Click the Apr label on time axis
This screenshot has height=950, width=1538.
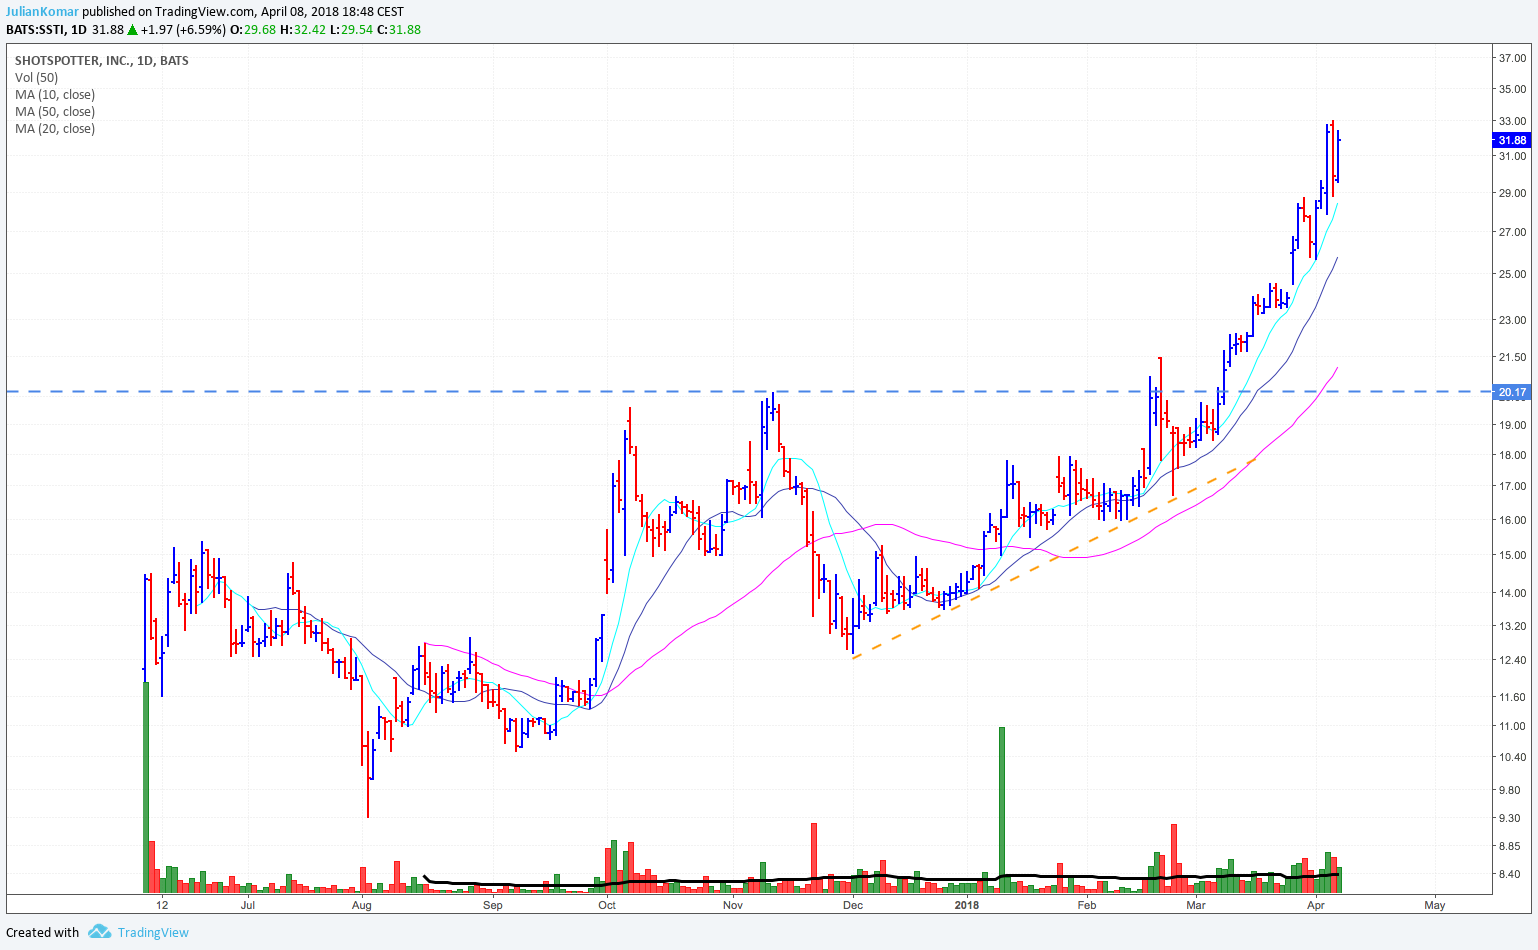coord(1316,905)
